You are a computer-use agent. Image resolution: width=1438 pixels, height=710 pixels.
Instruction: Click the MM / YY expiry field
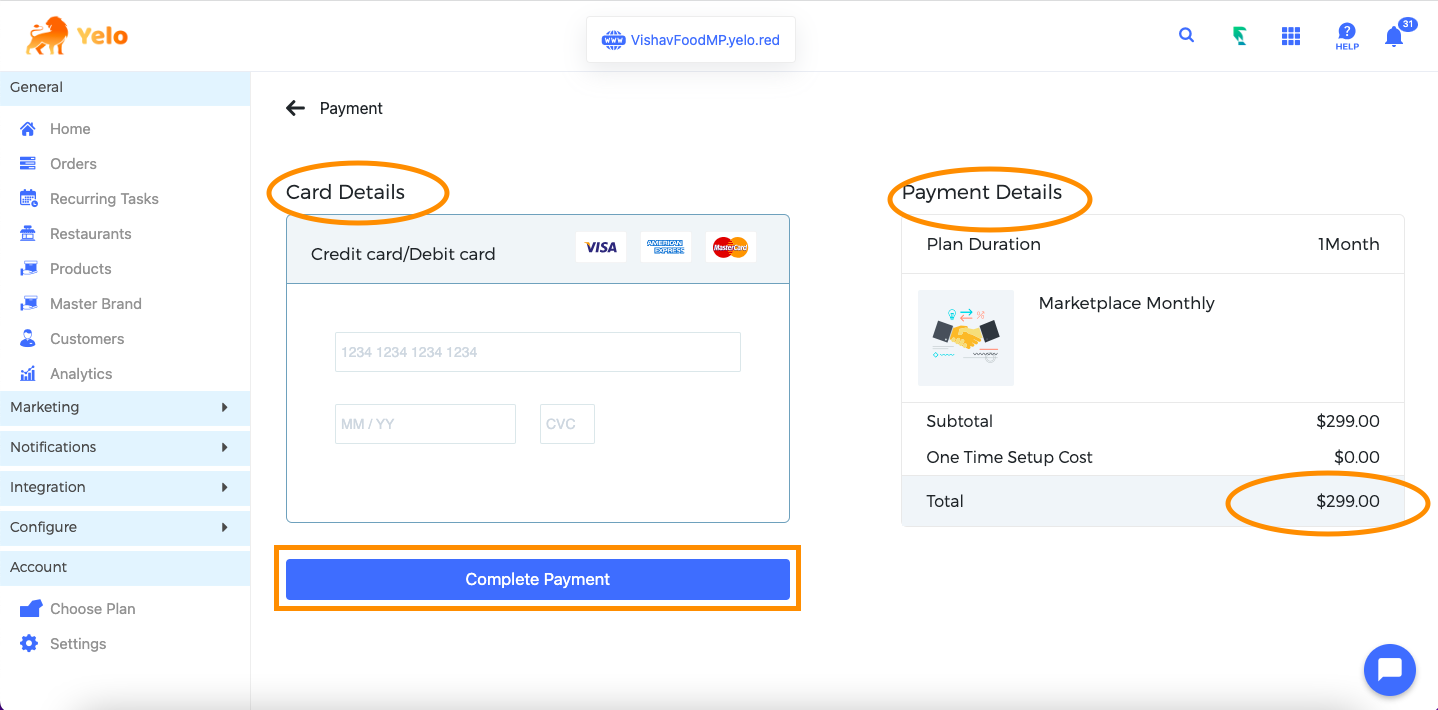click(425, 424)
